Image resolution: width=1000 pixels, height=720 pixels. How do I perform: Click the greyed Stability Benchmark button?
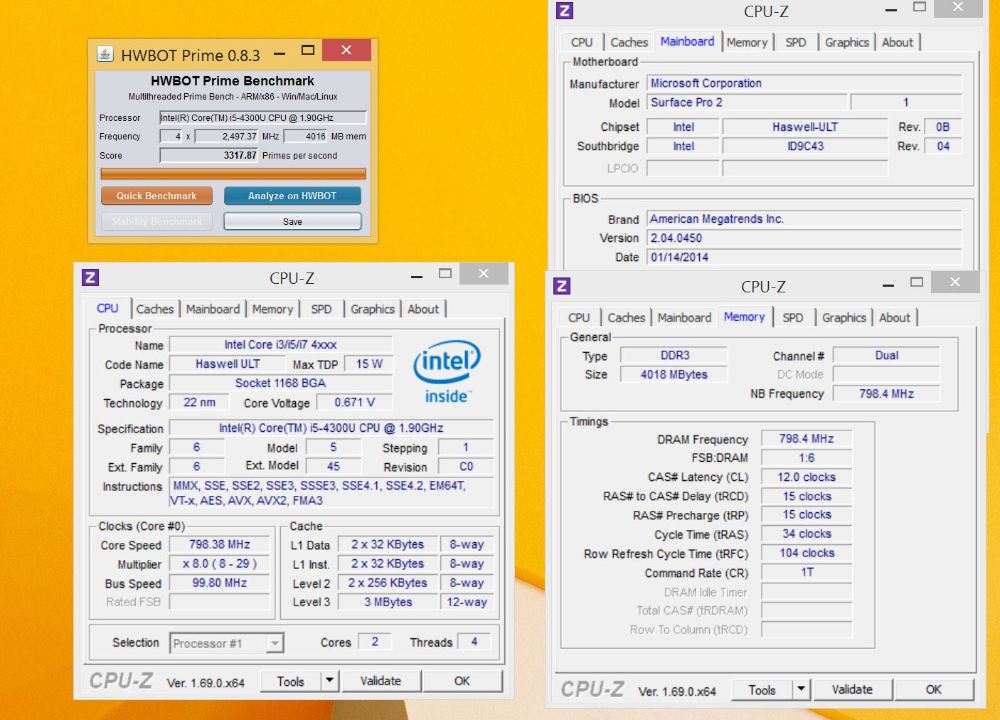[156, 221]
